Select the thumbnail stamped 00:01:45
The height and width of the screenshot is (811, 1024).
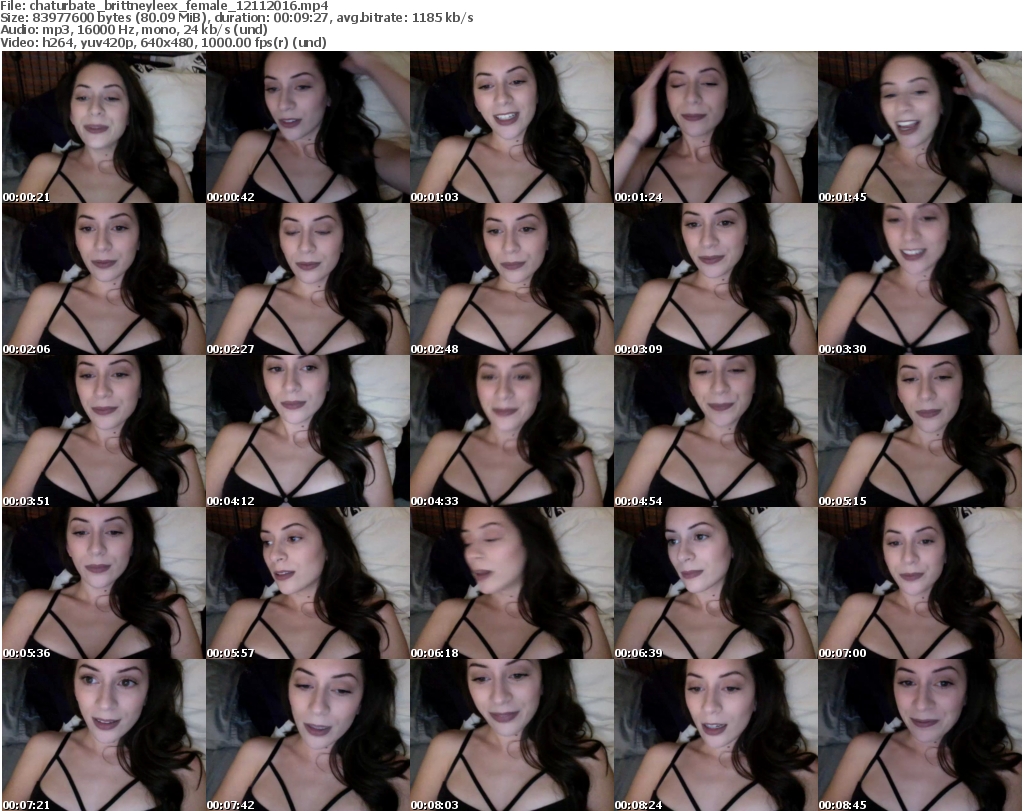(920, 127)
